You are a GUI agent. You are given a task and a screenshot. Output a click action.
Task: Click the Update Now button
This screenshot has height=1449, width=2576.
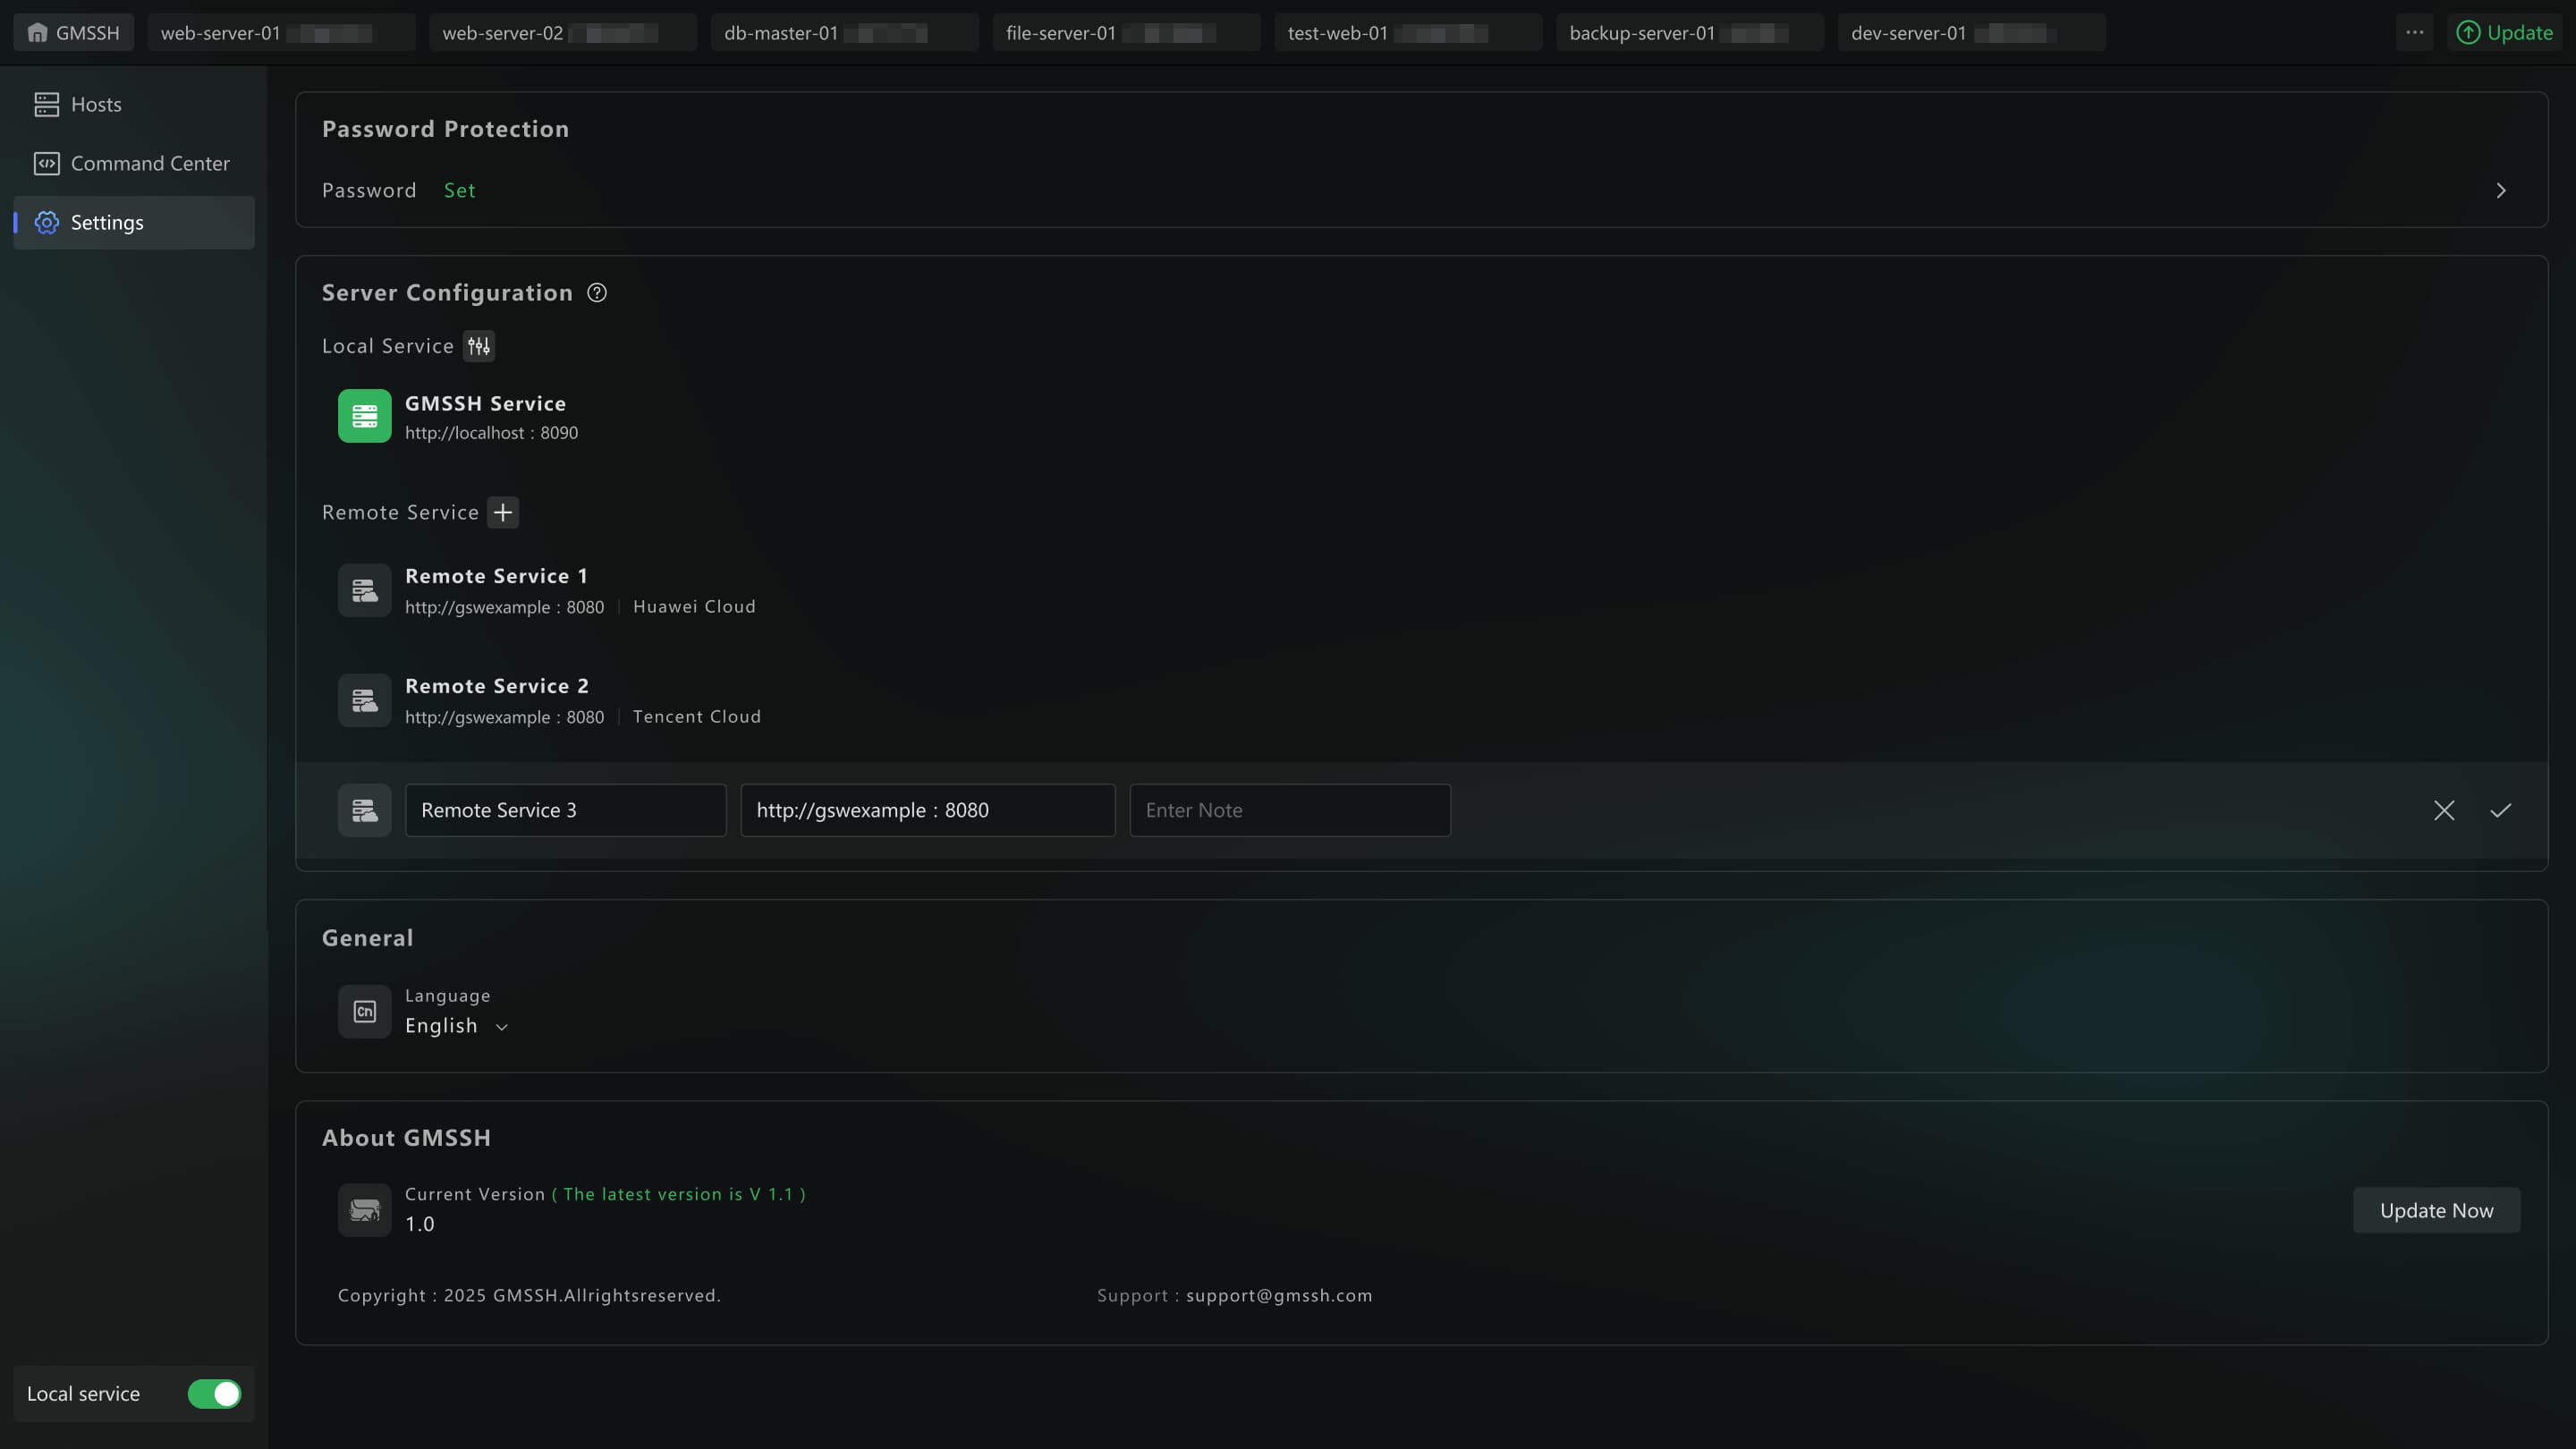tap(2436, 1210)
